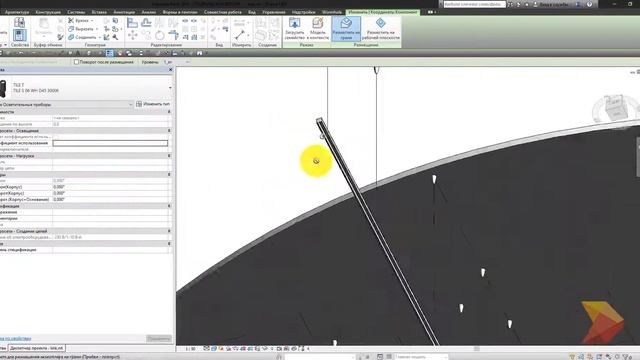Click the 230 В/1-10 В·А parameter value
The height and width of the screenshot is (360, 640).
pos(68,237)
